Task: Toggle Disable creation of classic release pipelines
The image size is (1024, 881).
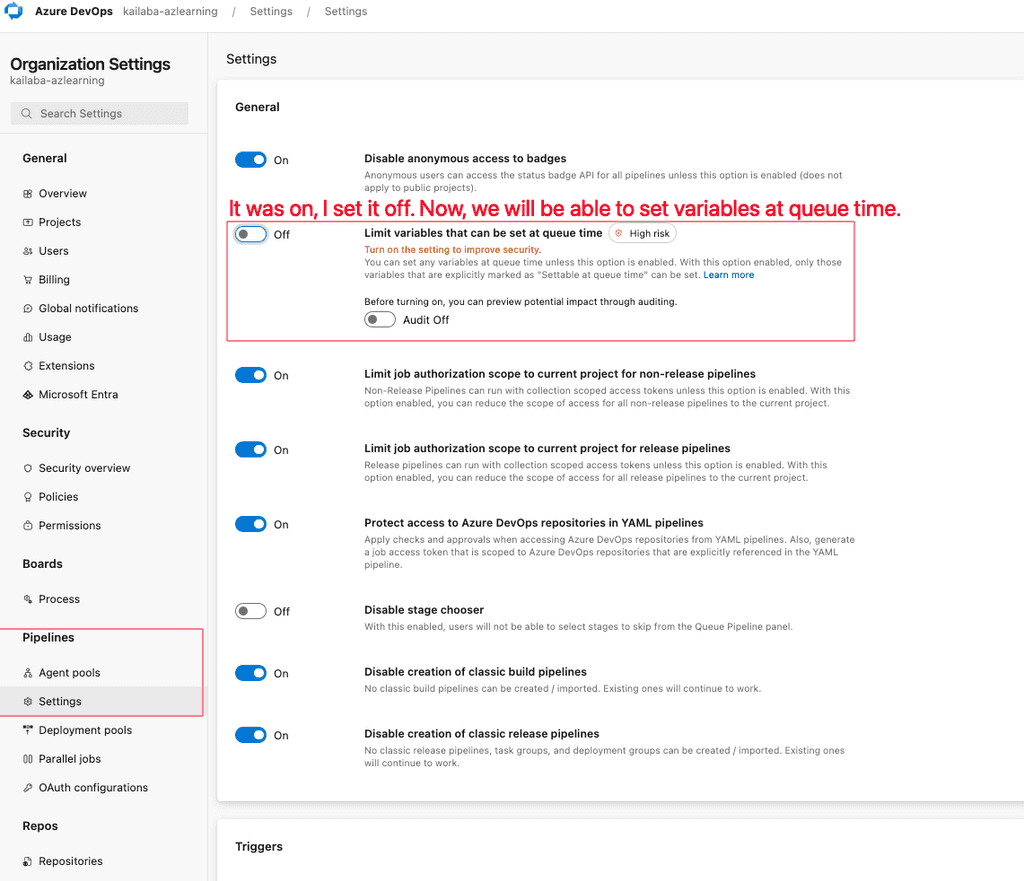Action: 251,735
